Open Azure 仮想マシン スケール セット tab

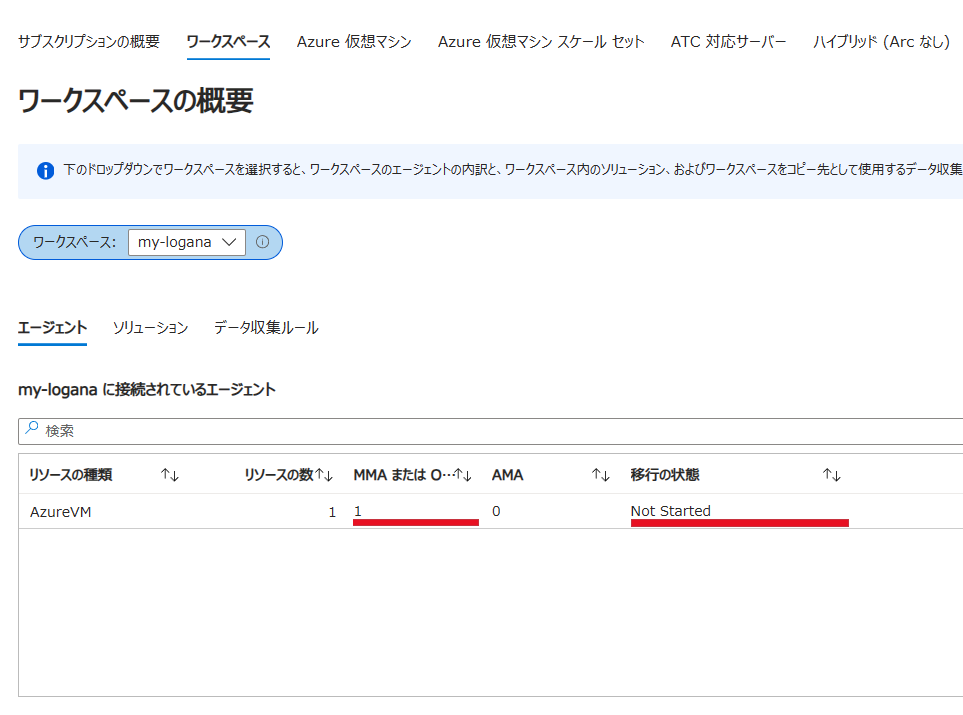541,42
